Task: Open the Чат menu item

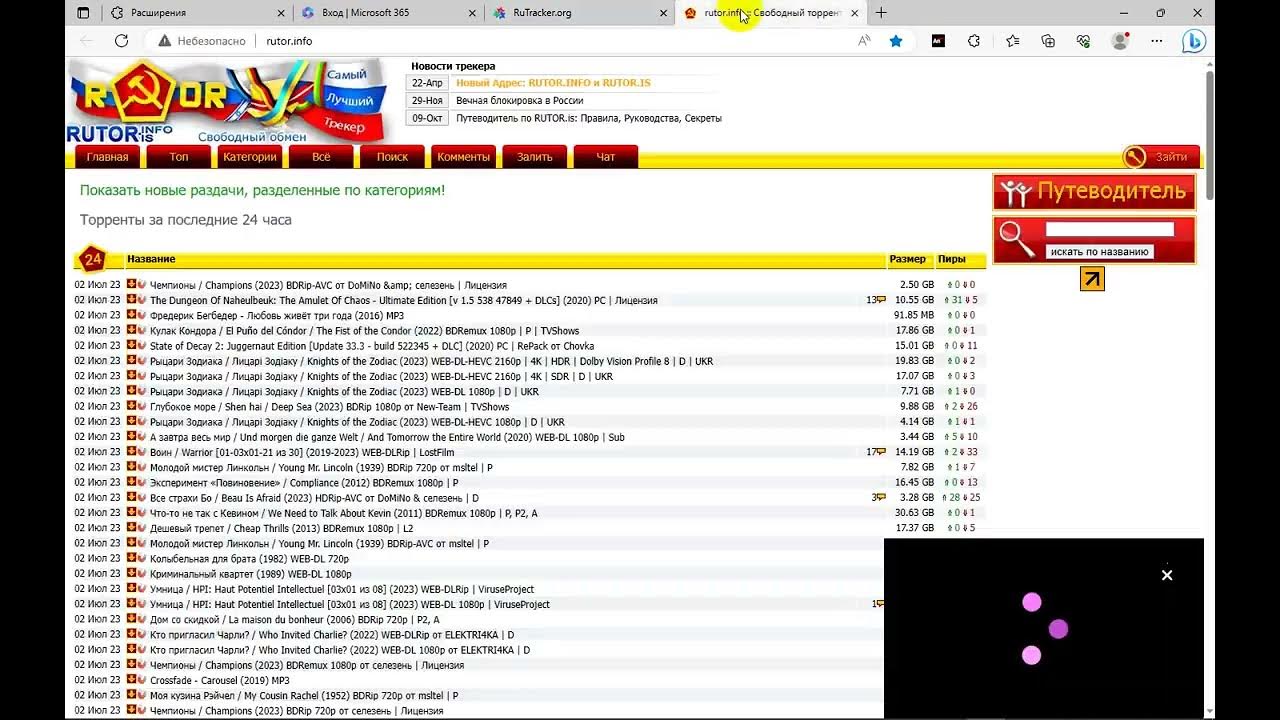Action: tap(606, 157)
